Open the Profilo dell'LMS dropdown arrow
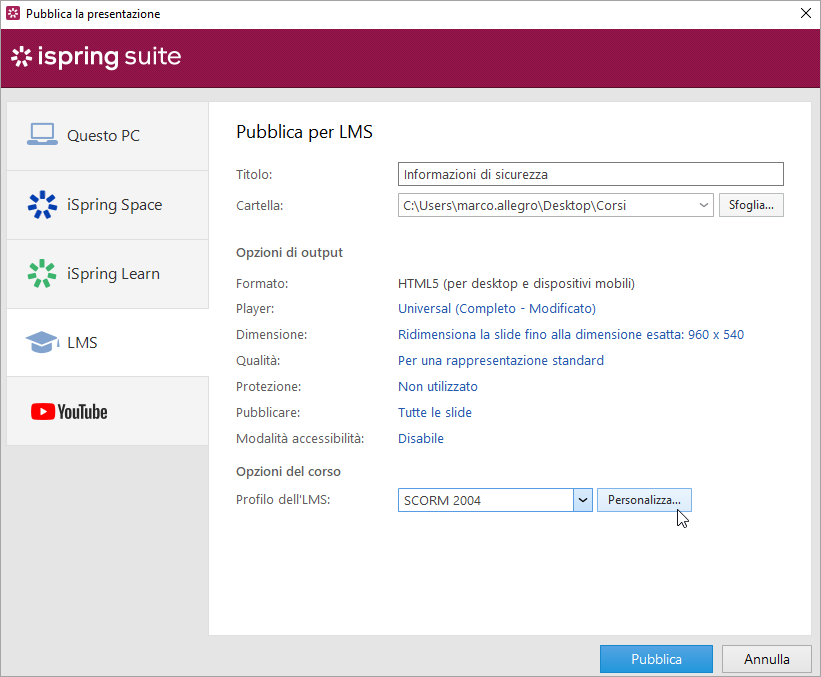 583,500
